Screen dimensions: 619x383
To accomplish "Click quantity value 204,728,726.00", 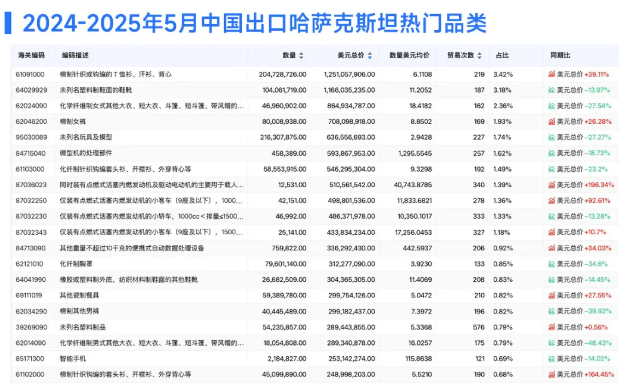I will tap(282, 74).
